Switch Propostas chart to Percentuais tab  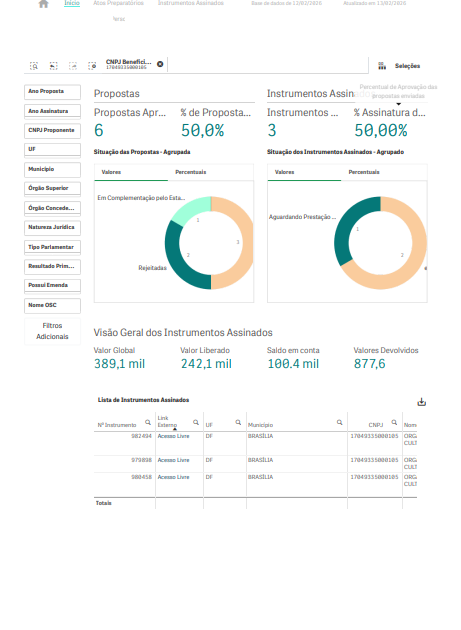pyautogui.click(x=191, y=172)
